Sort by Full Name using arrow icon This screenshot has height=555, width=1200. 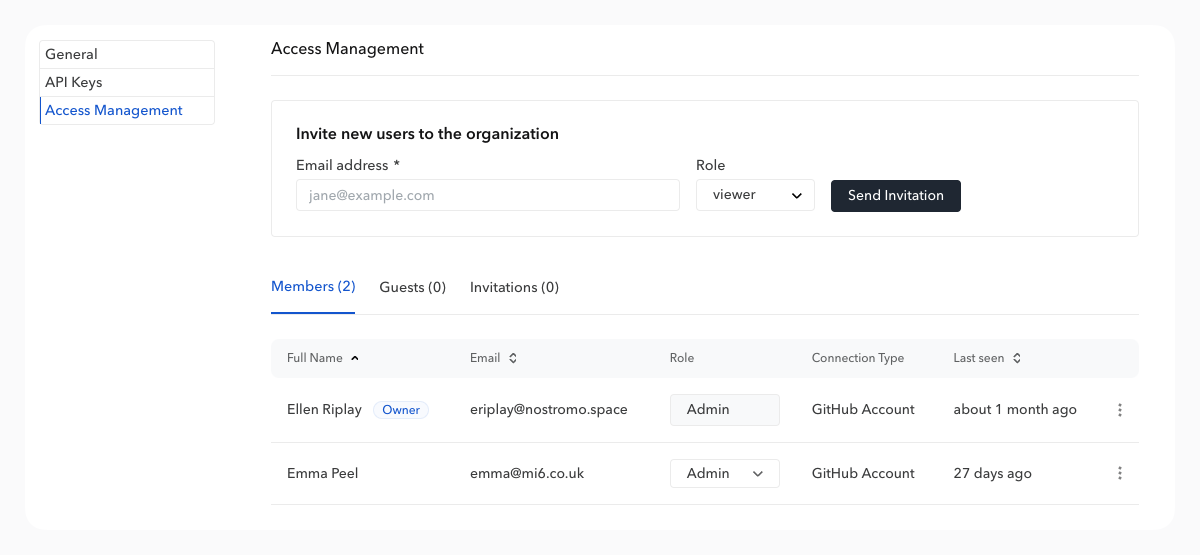coord(355,358)
